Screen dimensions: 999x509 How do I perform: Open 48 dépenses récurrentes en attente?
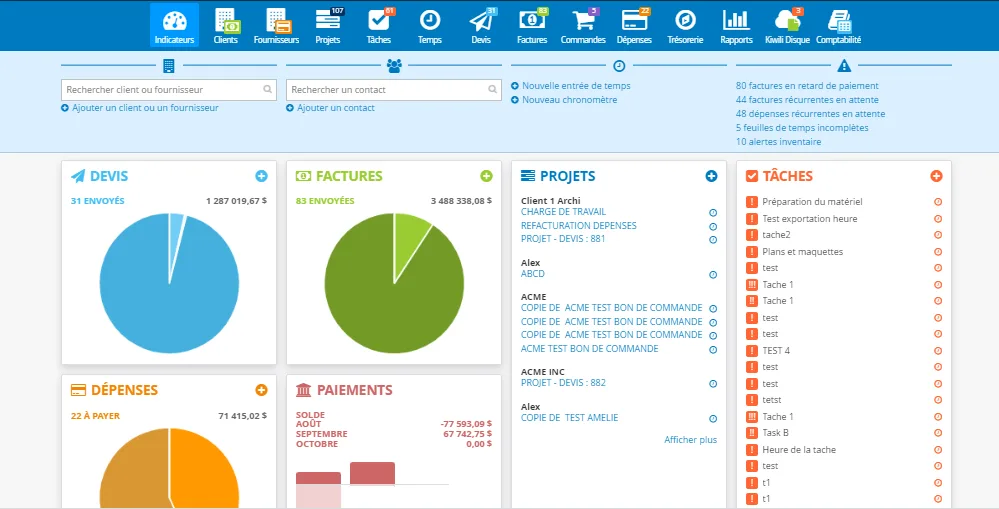point(810,113)
